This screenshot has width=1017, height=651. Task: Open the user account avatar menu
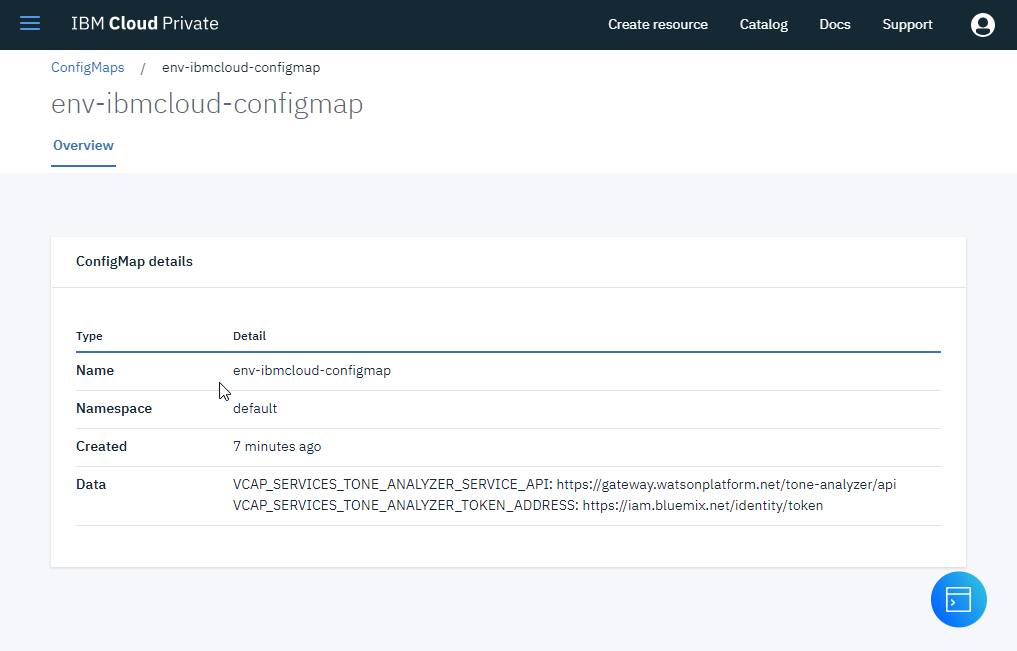982,25
